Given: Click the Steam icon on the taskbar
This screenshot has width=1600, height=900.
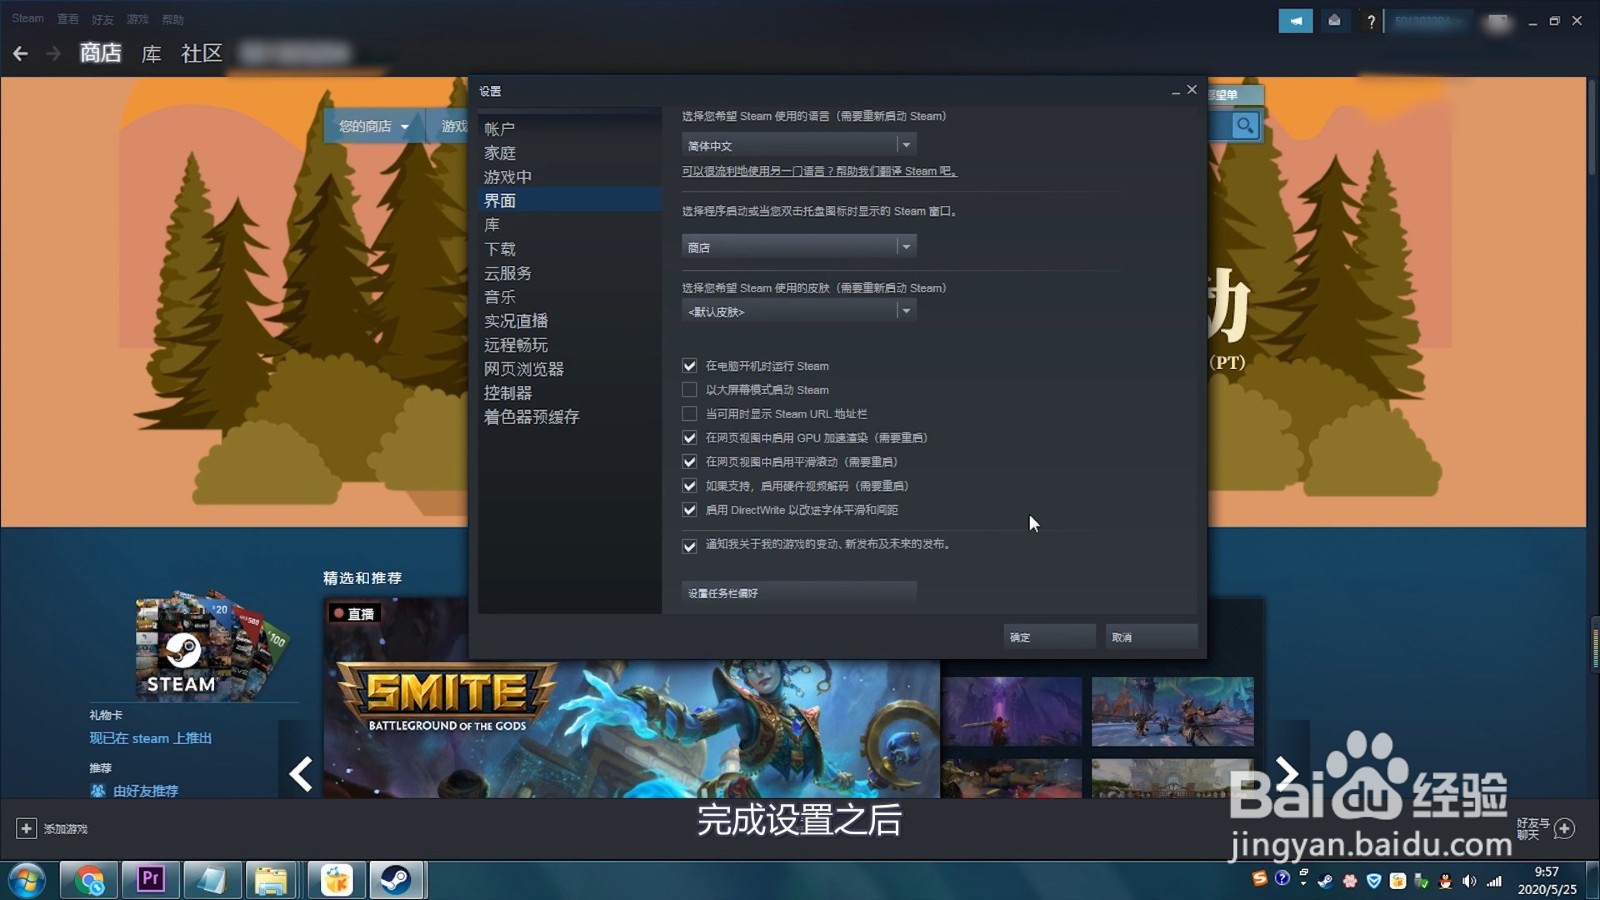Looking at the screenshot, I should pos(398,880).
